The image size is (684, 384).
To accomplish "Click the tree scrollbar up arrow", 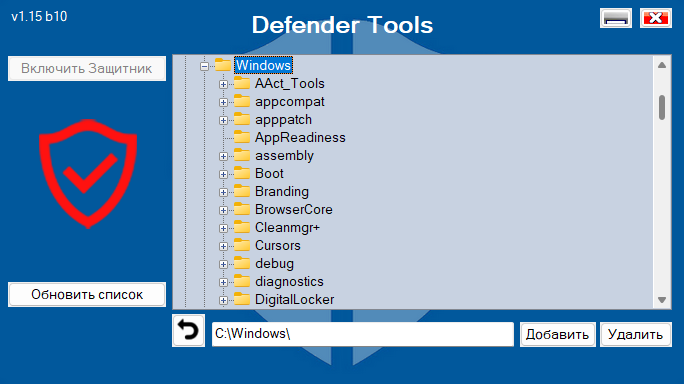I will click(662, 65).
